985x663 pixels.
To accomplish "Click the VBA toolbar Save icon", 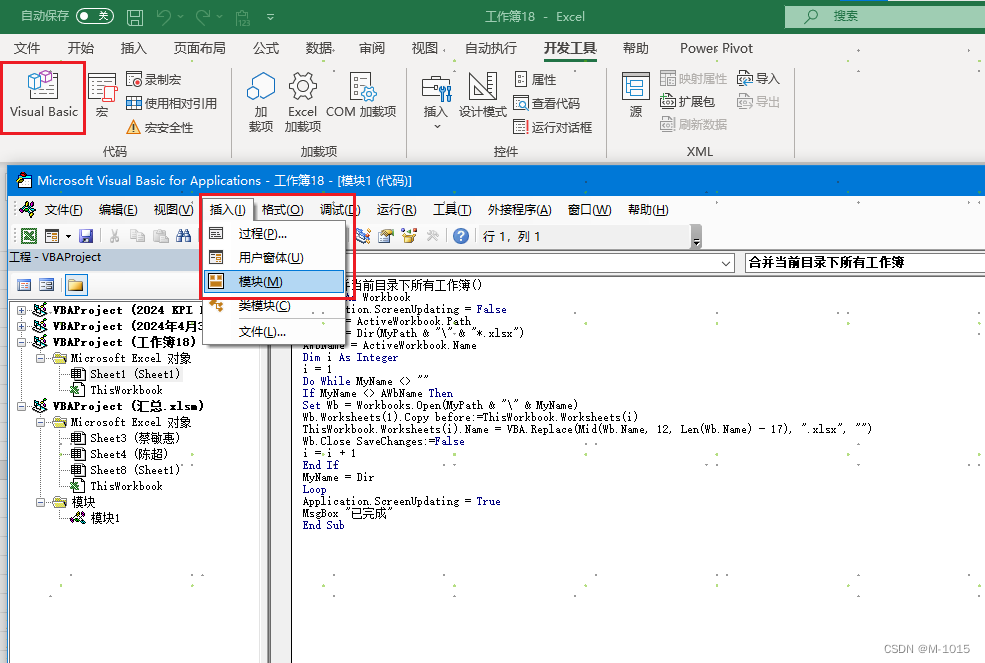I will [86, 236].
